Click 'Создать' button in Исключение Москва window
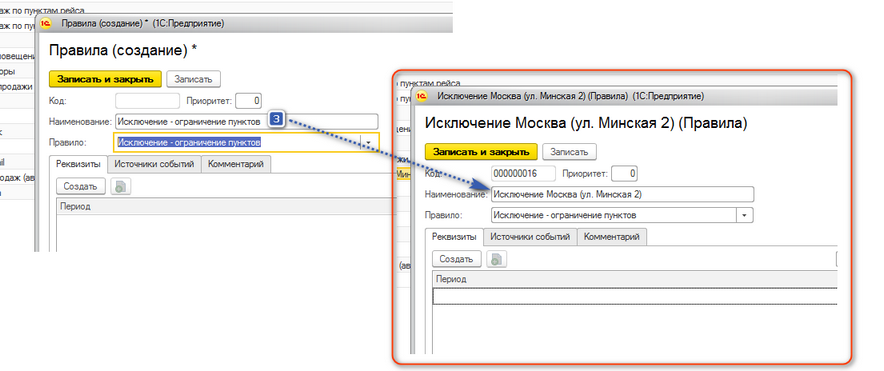884x371 pixels. click(457, 259)
